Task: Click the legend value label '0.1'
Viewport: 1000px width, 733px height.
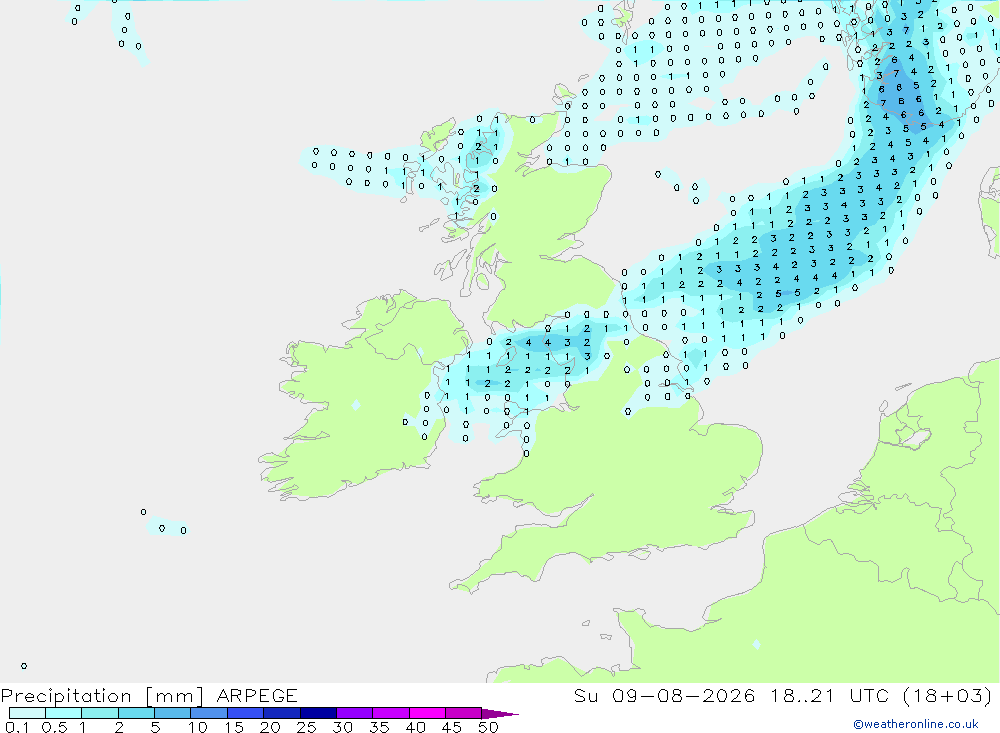Action: click(17, 727)
